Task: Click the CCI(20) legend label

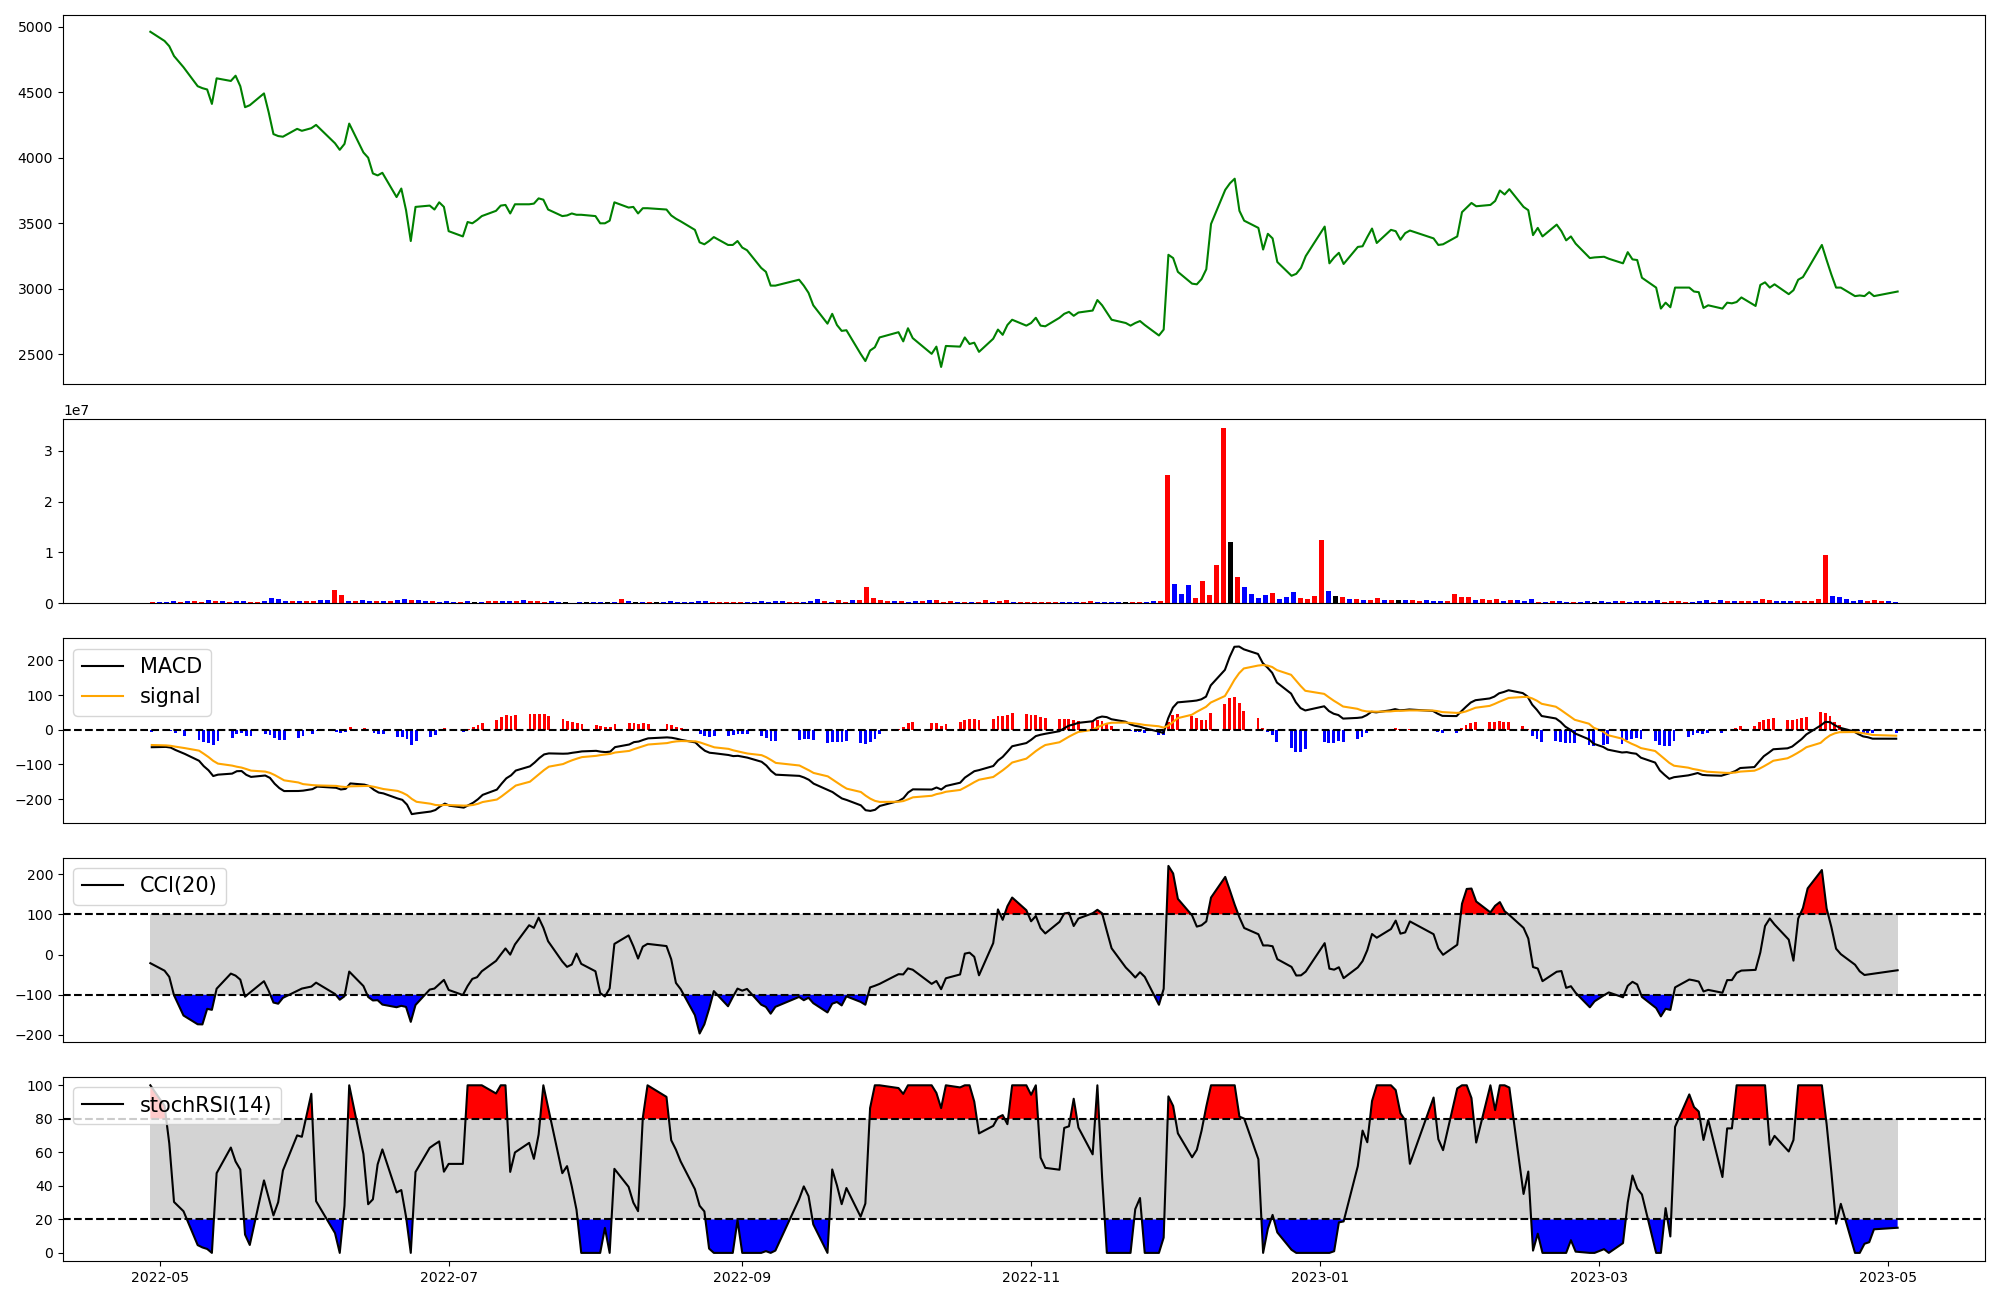Action: [x=177, y=885]
